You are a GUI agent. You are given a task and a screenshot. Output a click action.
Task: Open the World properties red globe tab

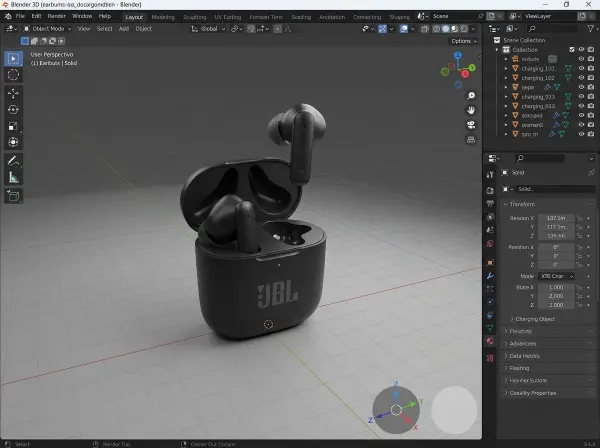[x=490, y=244]
